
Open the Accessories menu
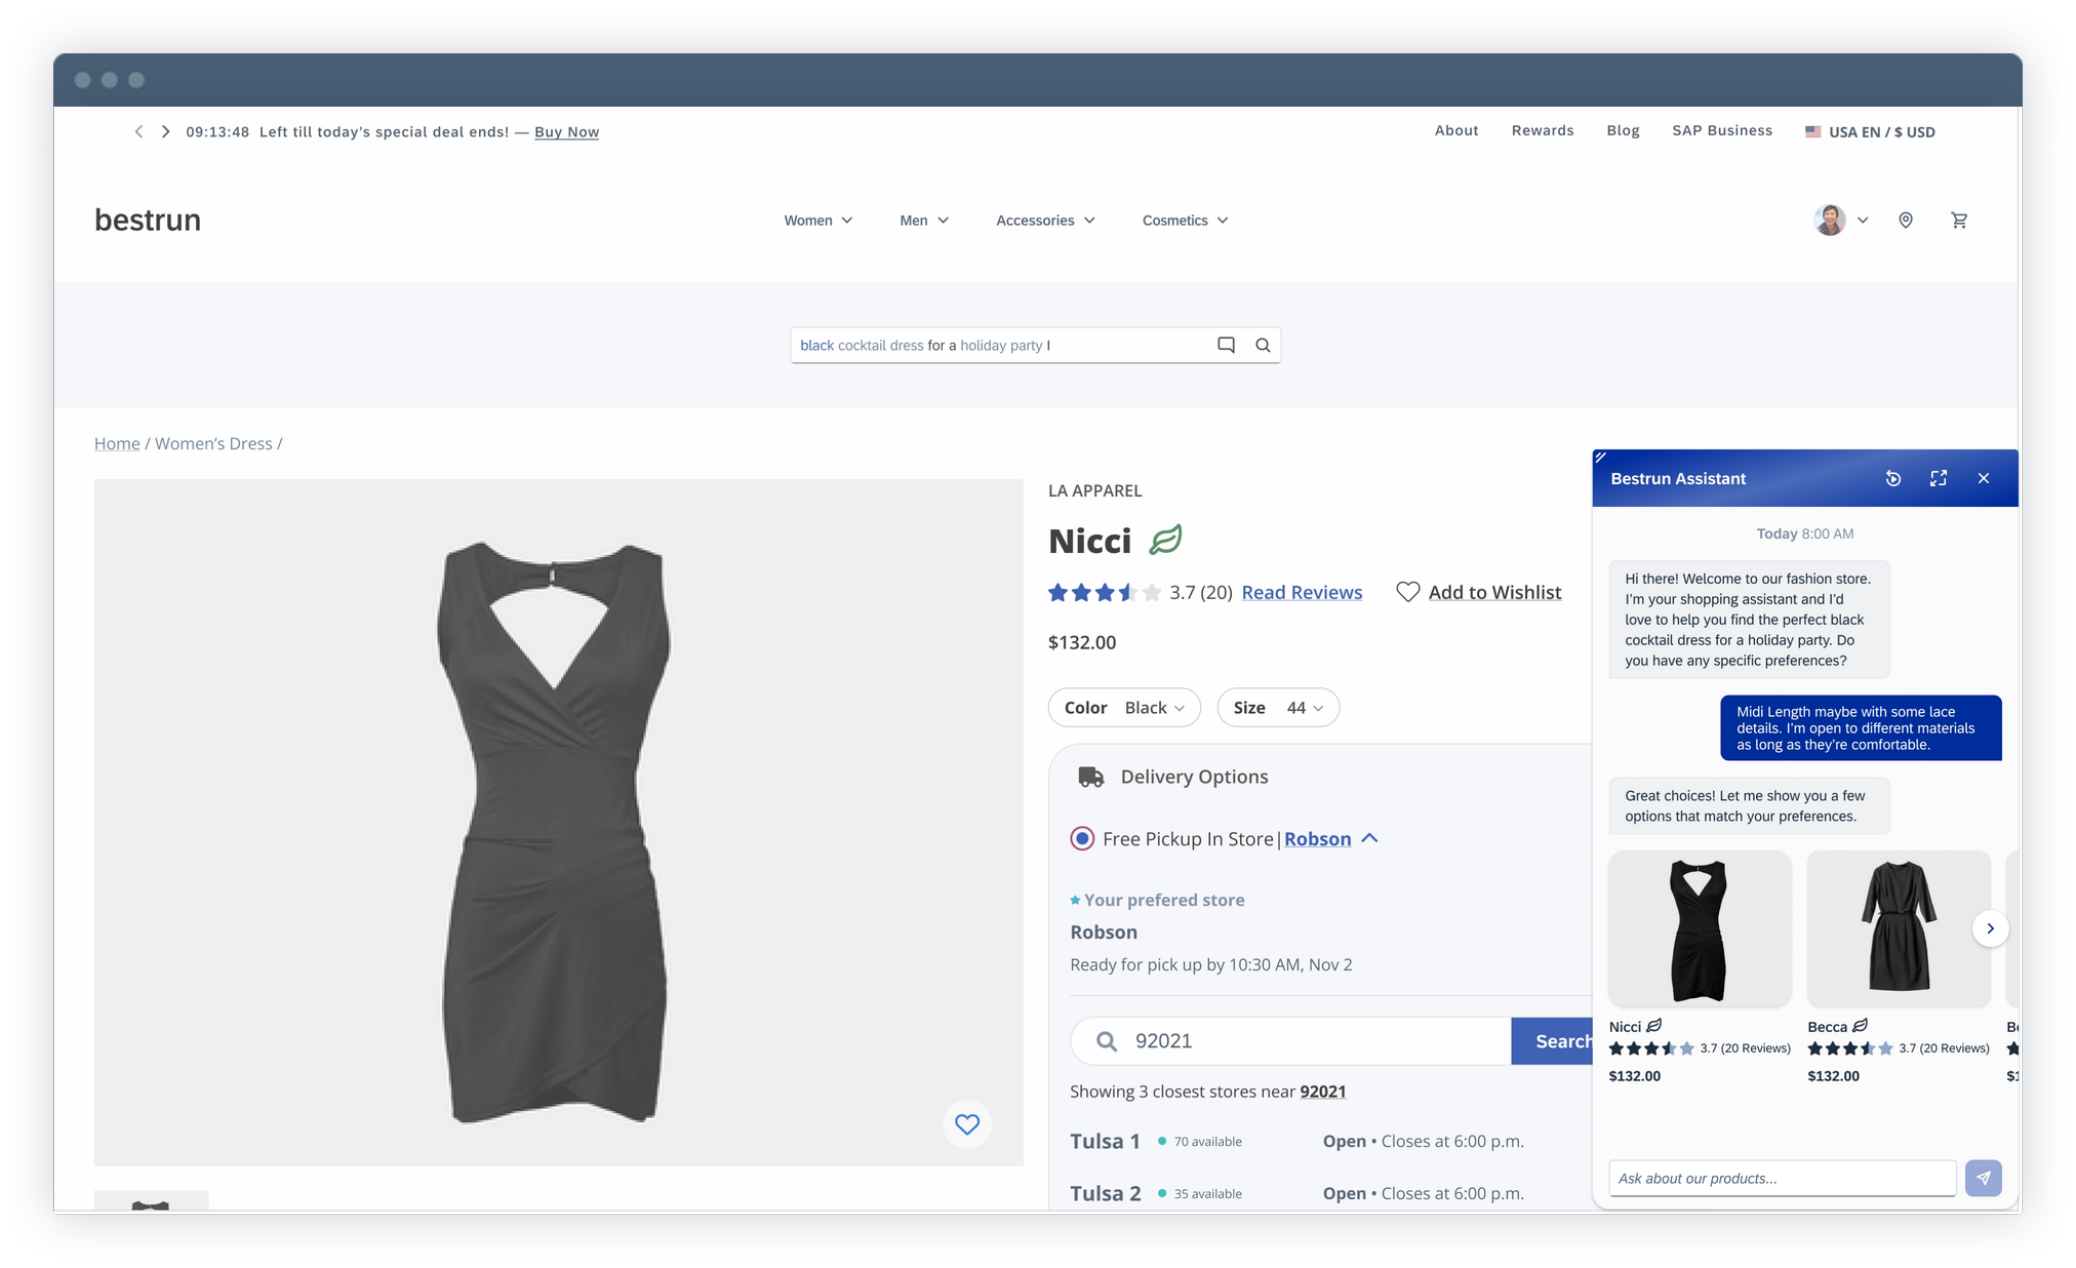[x=1045, y=220]
